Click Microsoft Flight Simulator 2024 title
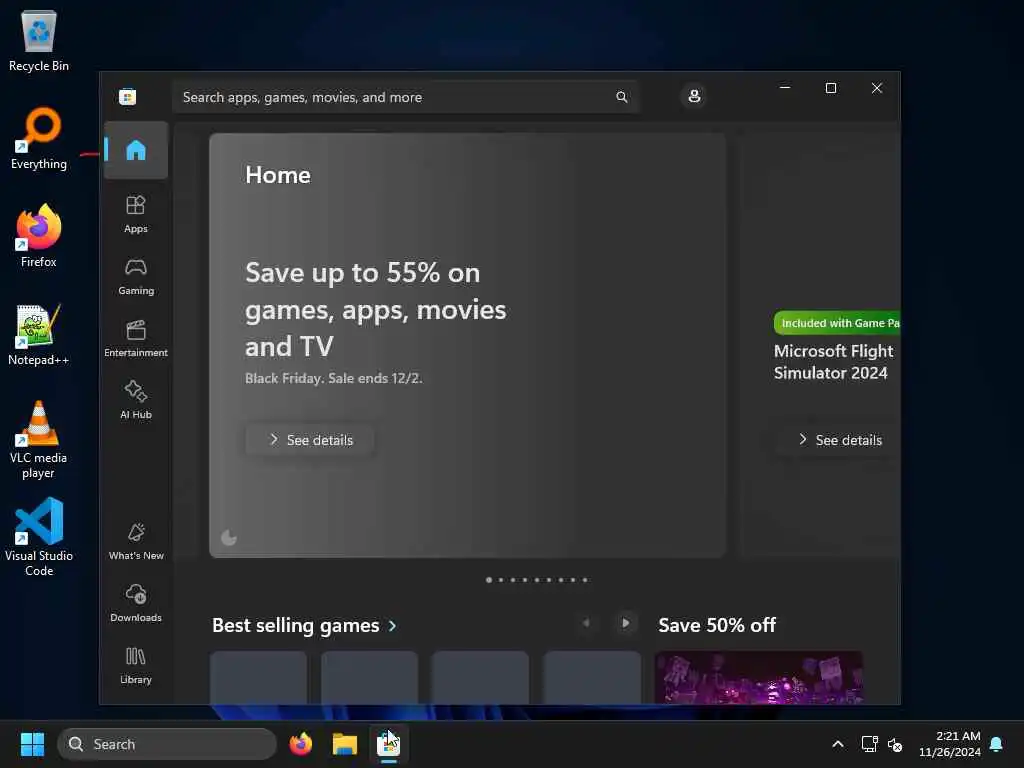The height and width of the screenshot is (768, 1024). click(833, 362)
